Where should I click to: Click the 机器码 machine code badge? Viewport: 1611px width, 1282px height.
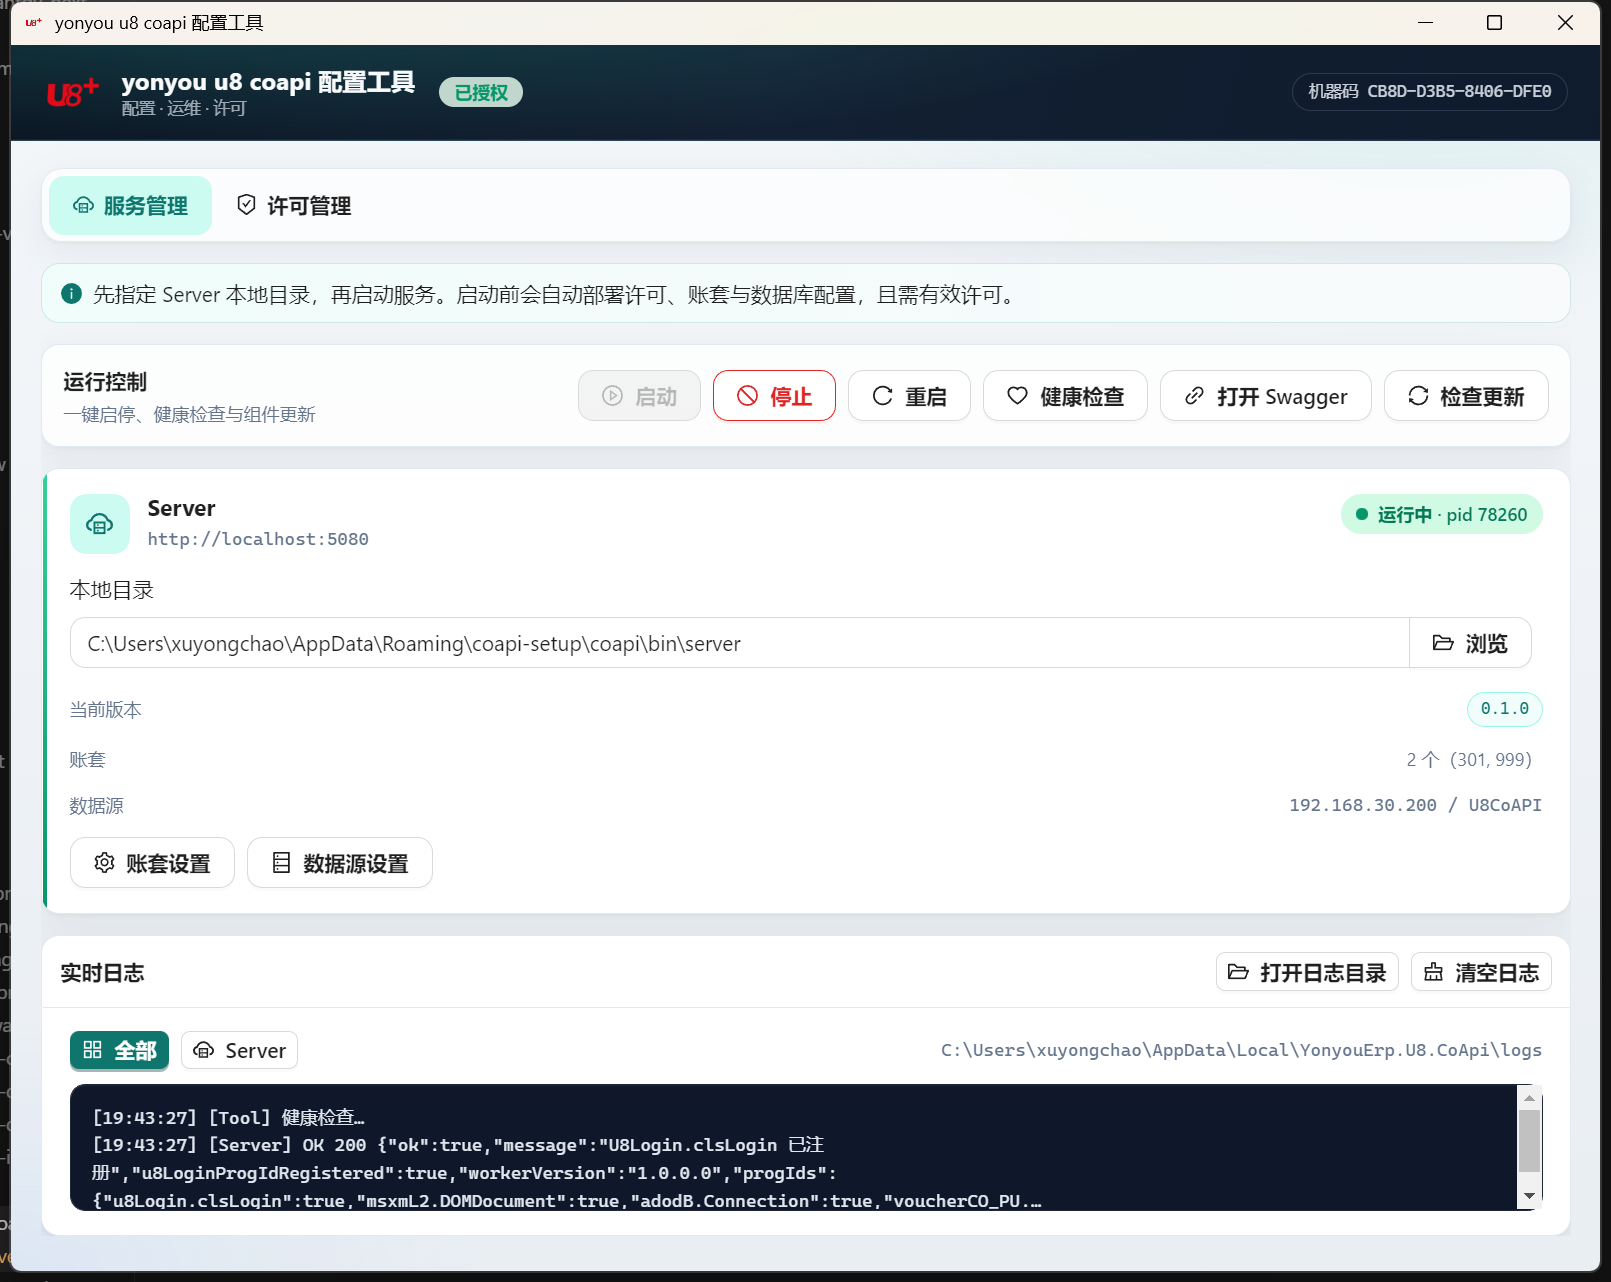click(1429, 92)
